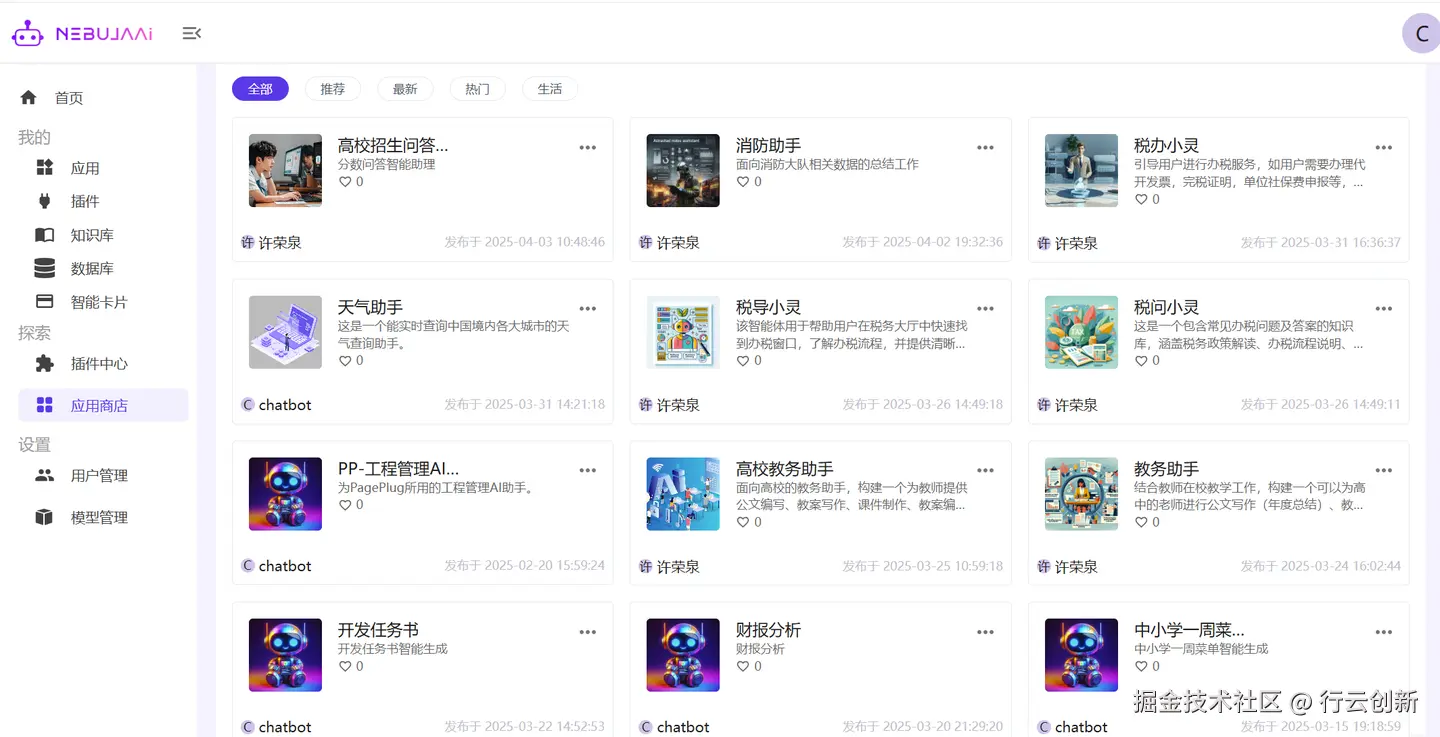This screenshot has height=737, width=1440.
Task: Open the 消防助手 app title
Action: 768,145
